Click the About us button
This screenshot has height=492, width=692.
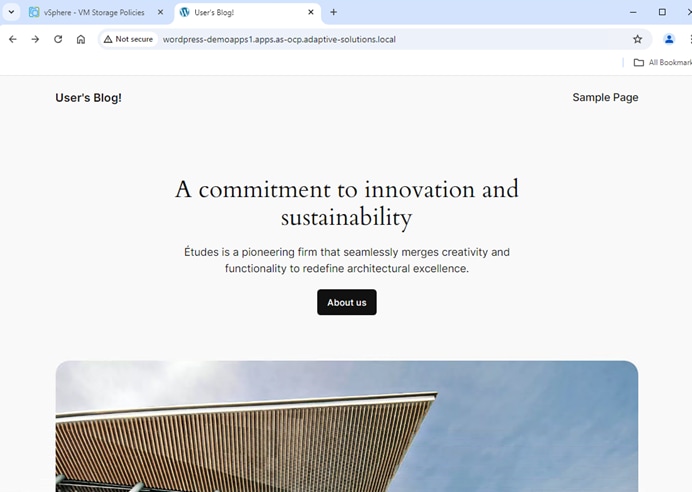(347, 302)
